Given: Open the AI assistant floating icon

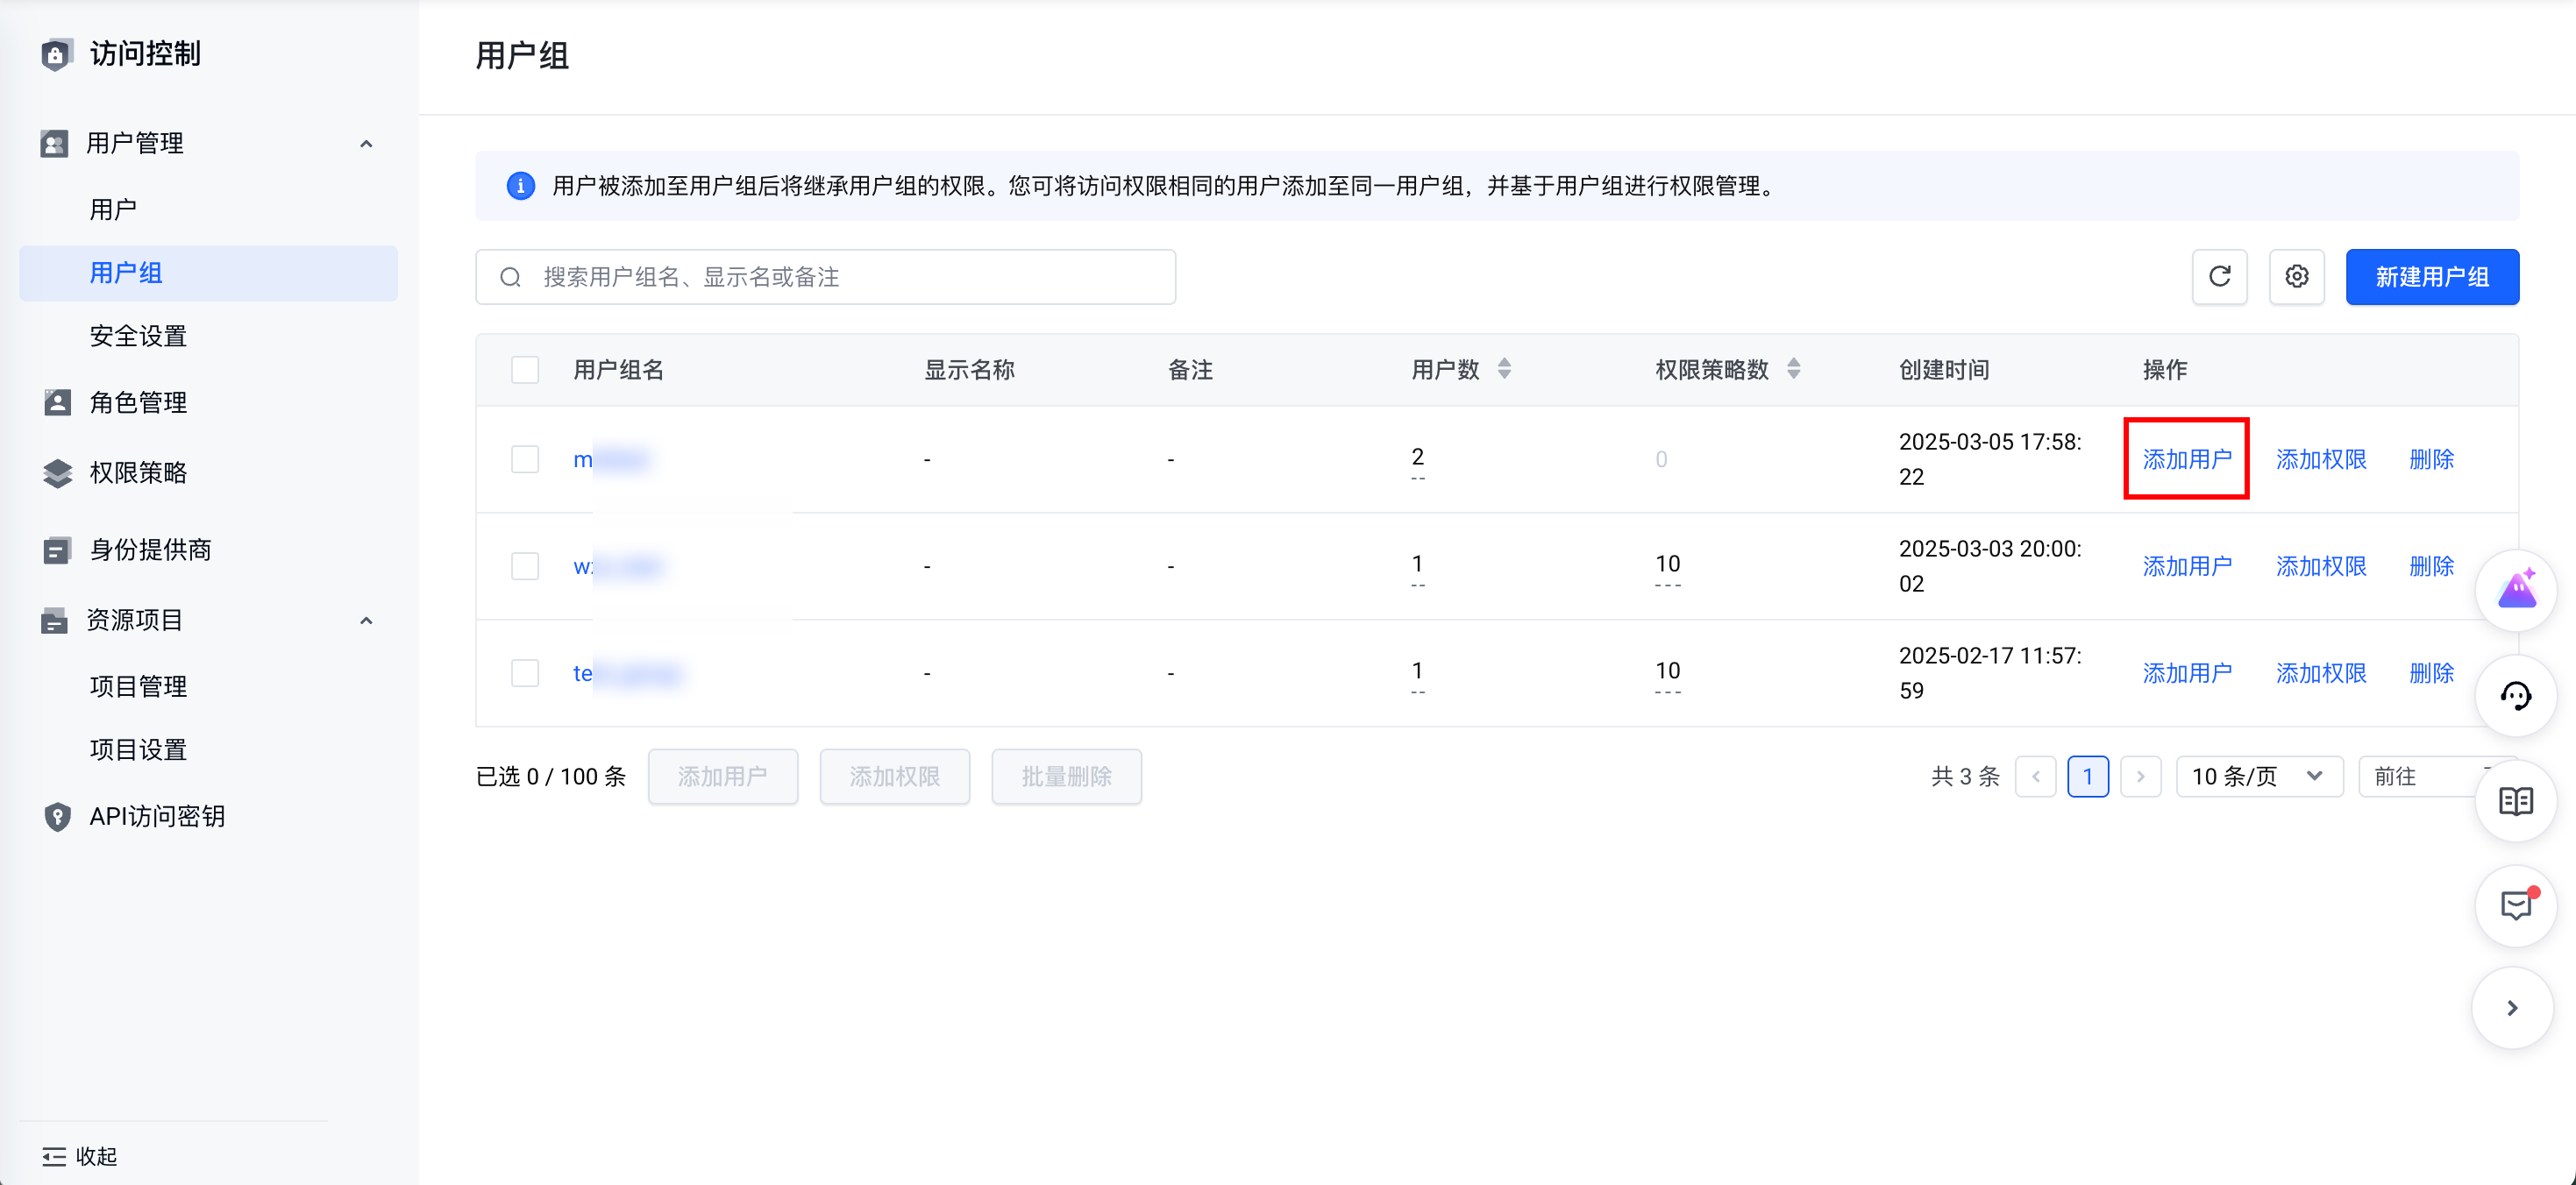Looking at the screenshot, I should (x=2515, y=591).
